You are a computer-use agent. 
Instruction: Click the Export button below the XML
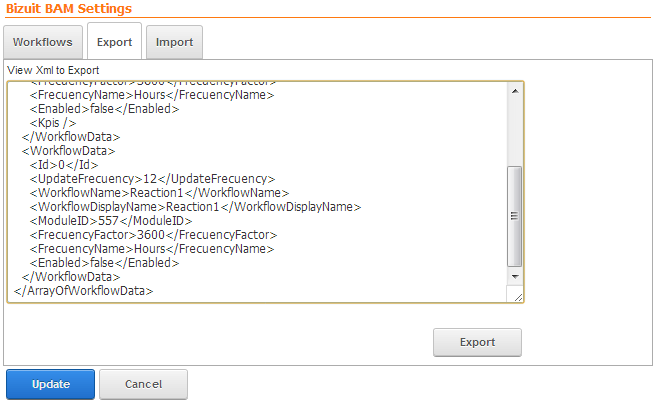477,342
